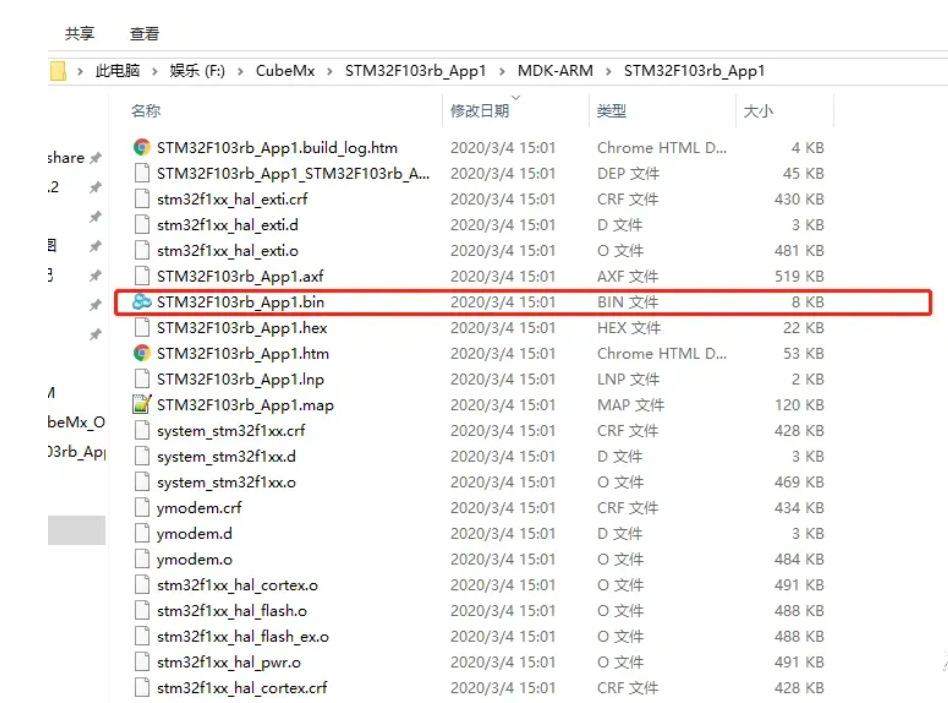Image resolution: width=948 pixels, height=703 pixels.
Task: Click file icon of stm32f1xx_hal_cortex.o
Action: pos(141,585)
